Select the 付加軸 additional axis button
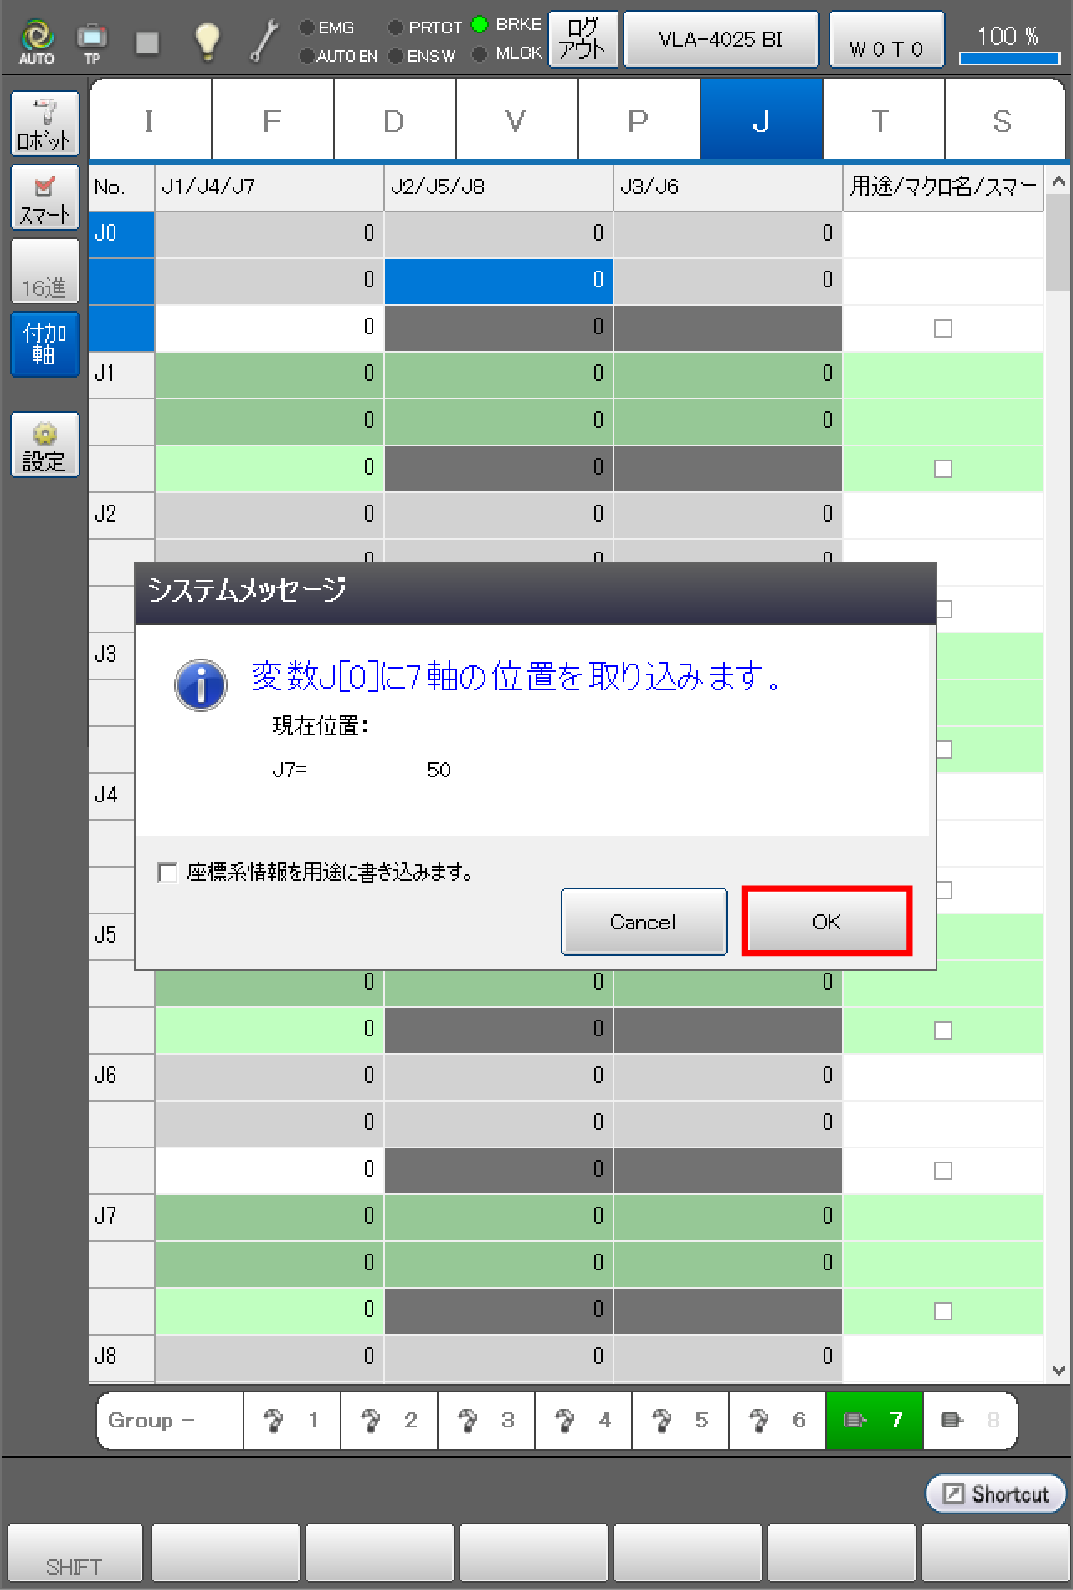Viewport: 1073px width, 1590px height. point(45,344)
